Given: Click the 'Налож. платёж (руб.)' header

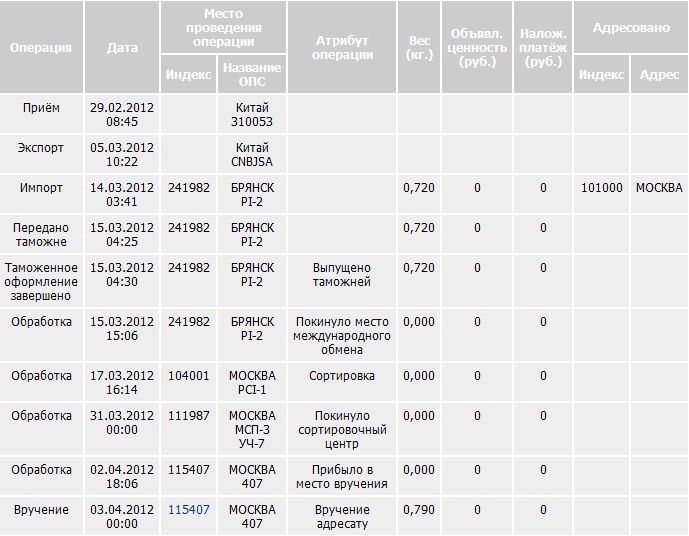Looking at the screenshot, I should click(543, 47).
